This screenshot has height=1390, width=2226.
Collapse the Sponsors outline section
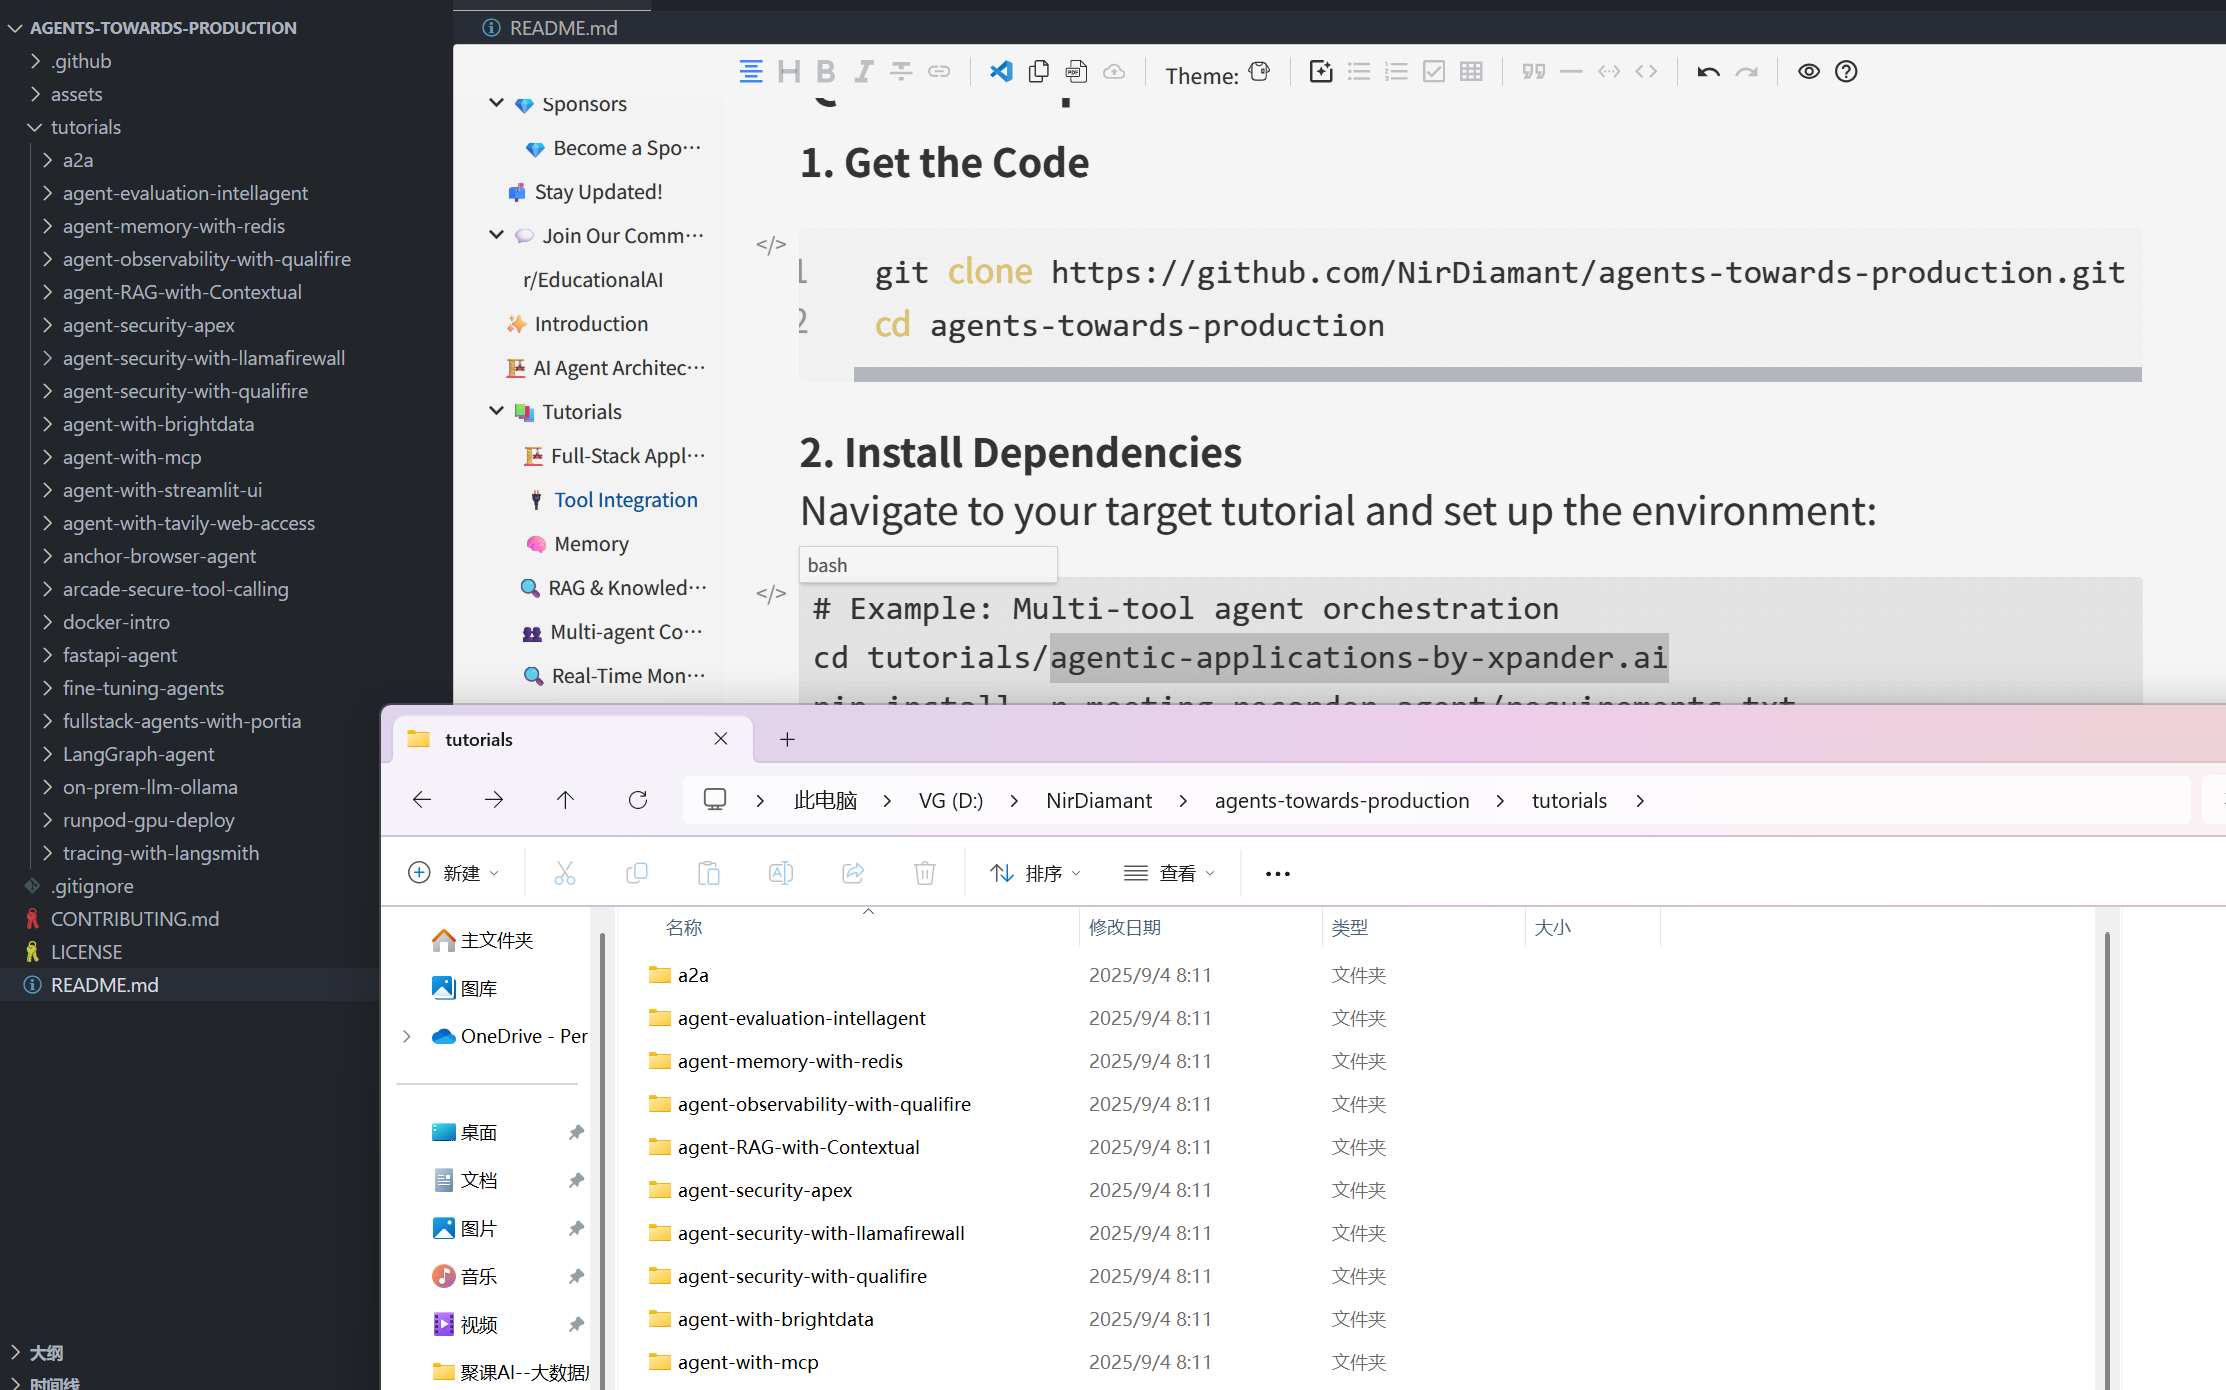(496, 103)
